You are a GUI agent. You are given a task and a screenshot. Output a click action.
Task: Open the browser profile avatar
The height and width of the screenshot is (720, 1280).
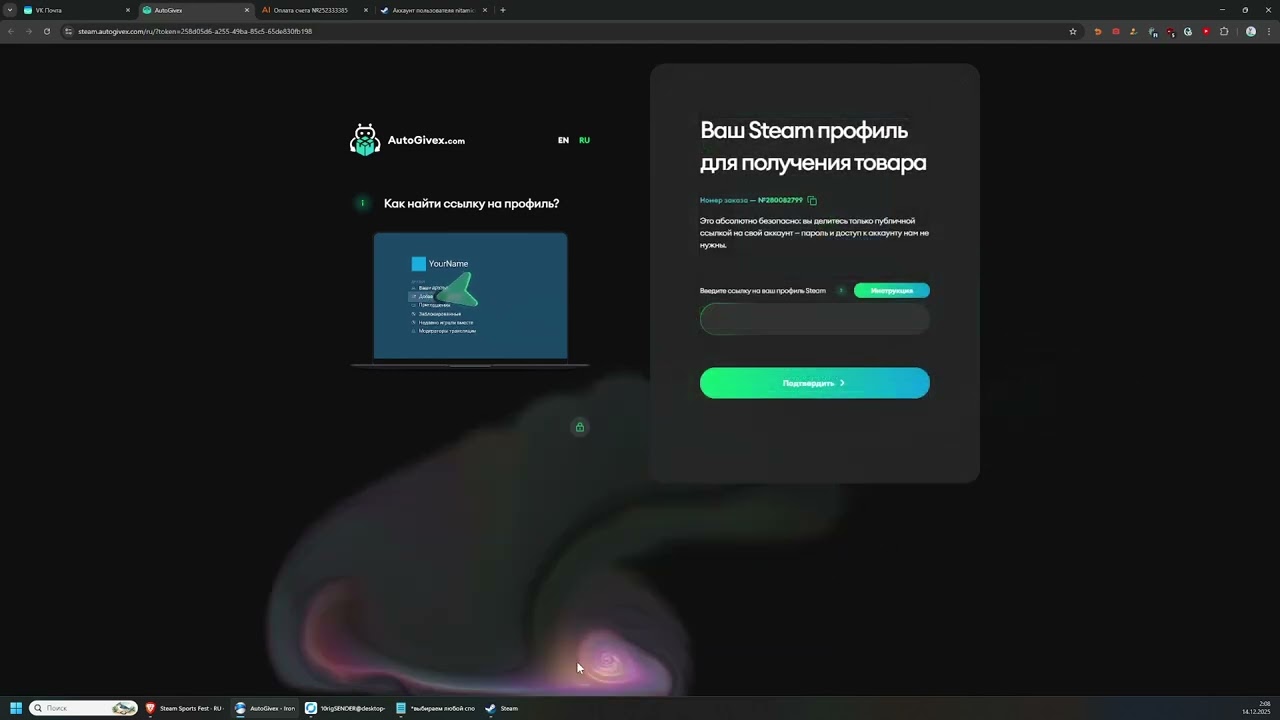coord(1250,31)
